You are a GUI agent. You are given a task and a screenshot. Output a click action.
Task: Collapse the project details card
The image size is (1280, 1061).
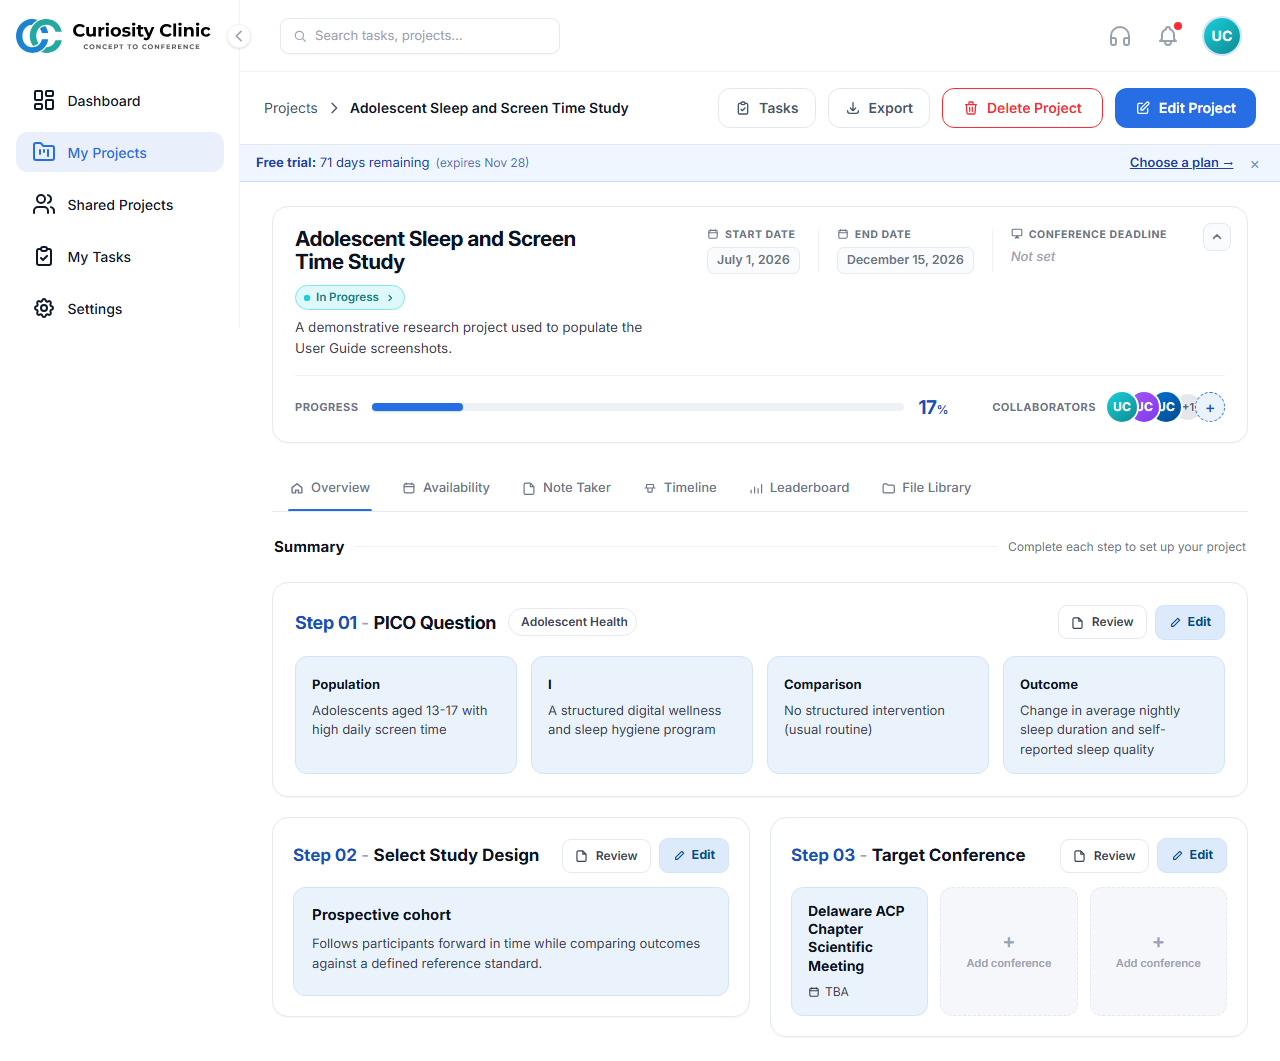click(1217, 237)
